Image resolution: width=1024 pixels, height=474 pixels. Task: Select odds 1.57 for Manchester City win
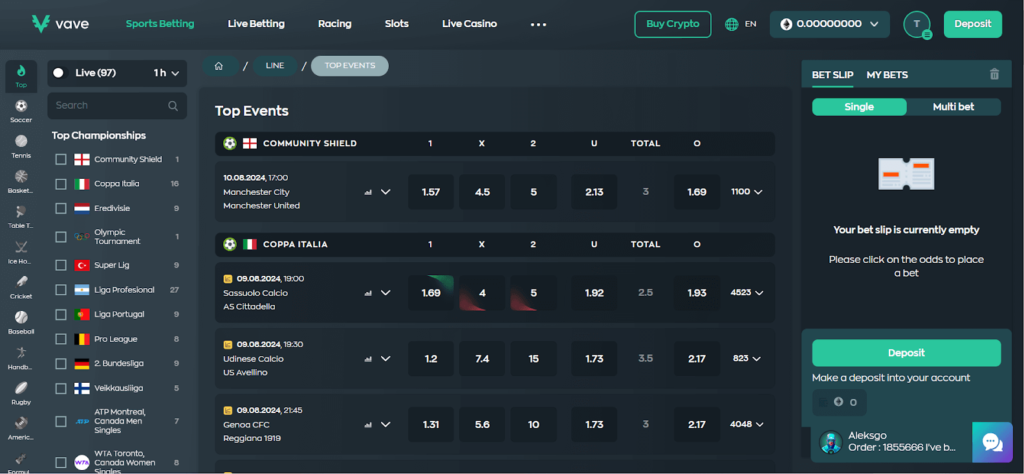(431, 192)
